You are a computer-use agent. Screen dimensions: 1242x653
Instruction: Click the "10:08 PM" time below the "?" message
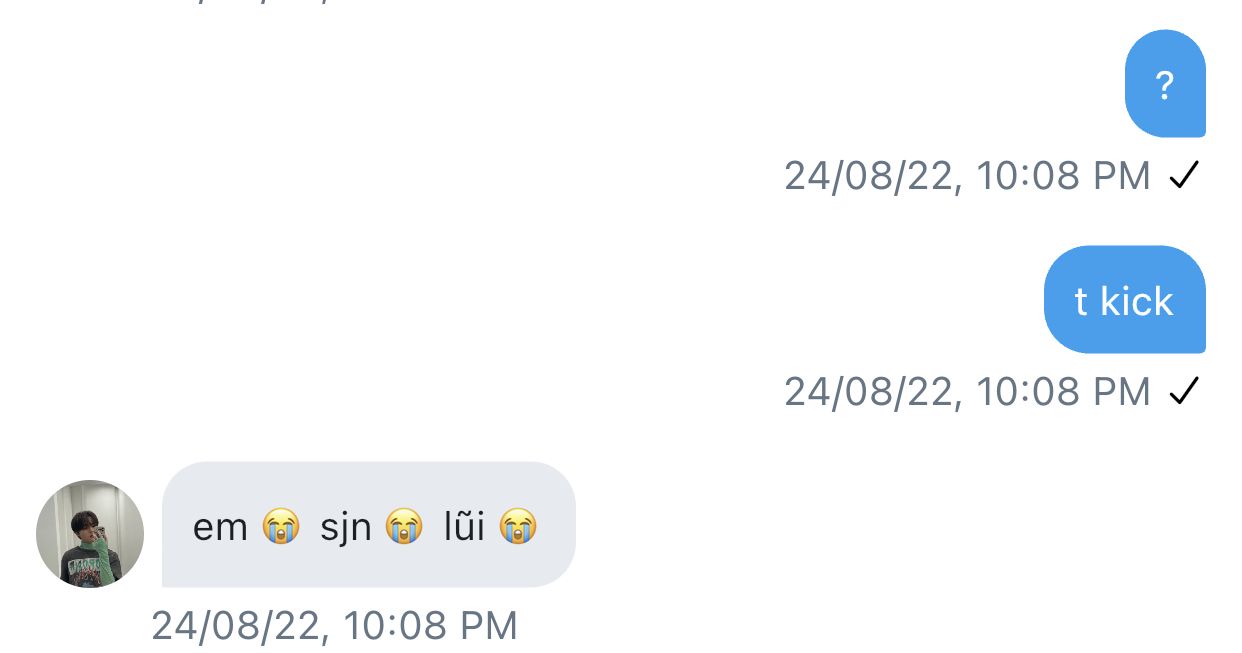[x=1064, y=176]
